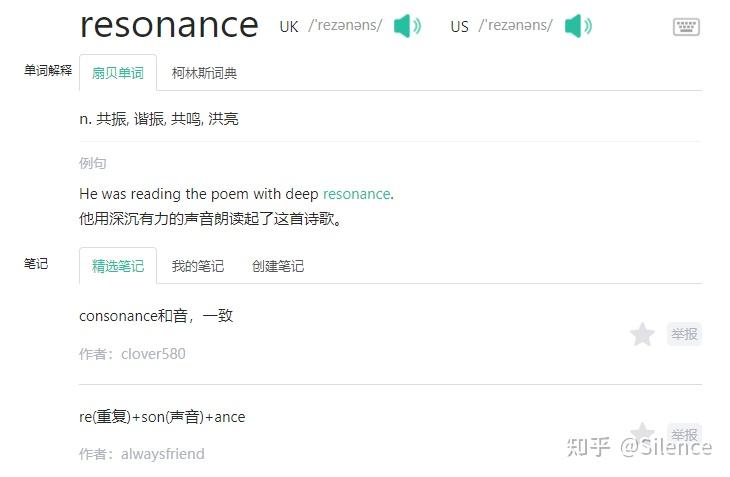This screenshot has width=730, height=477.
Task: Click the keyboard icon at top right
Action: pyautogui.click(x=686, y=27)
